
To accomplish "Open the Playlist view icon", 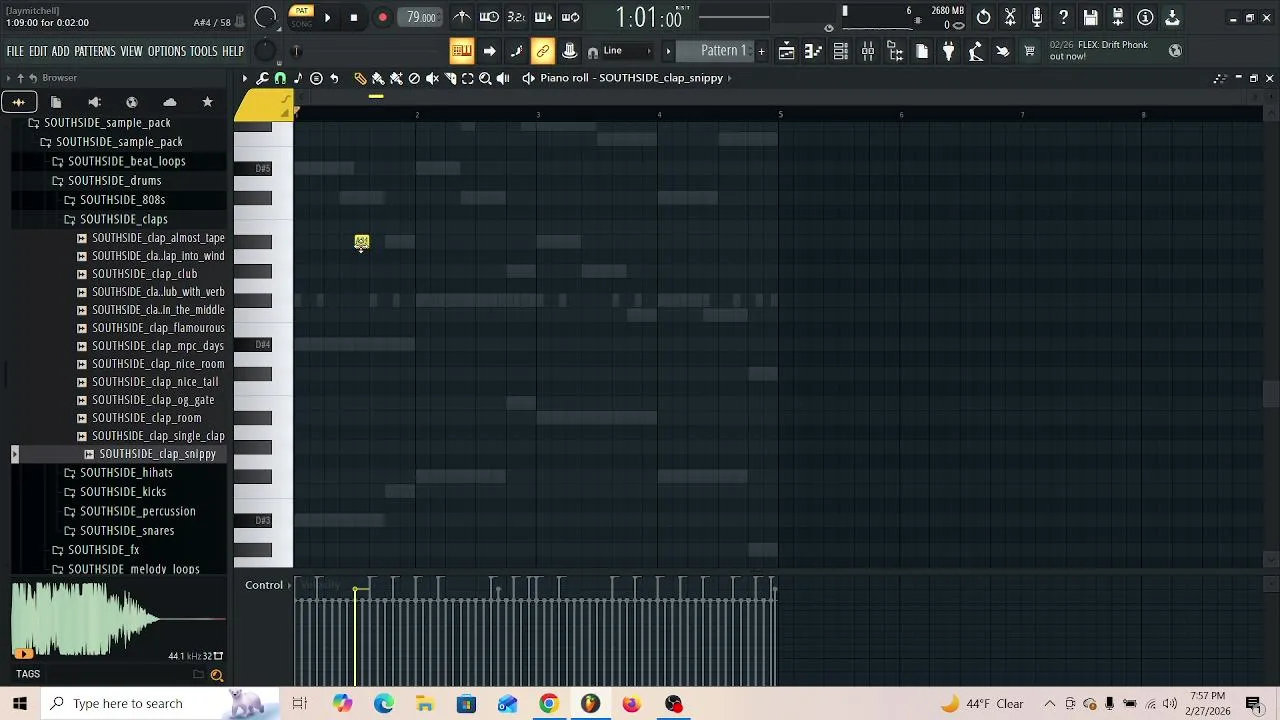I will [787, 51].
